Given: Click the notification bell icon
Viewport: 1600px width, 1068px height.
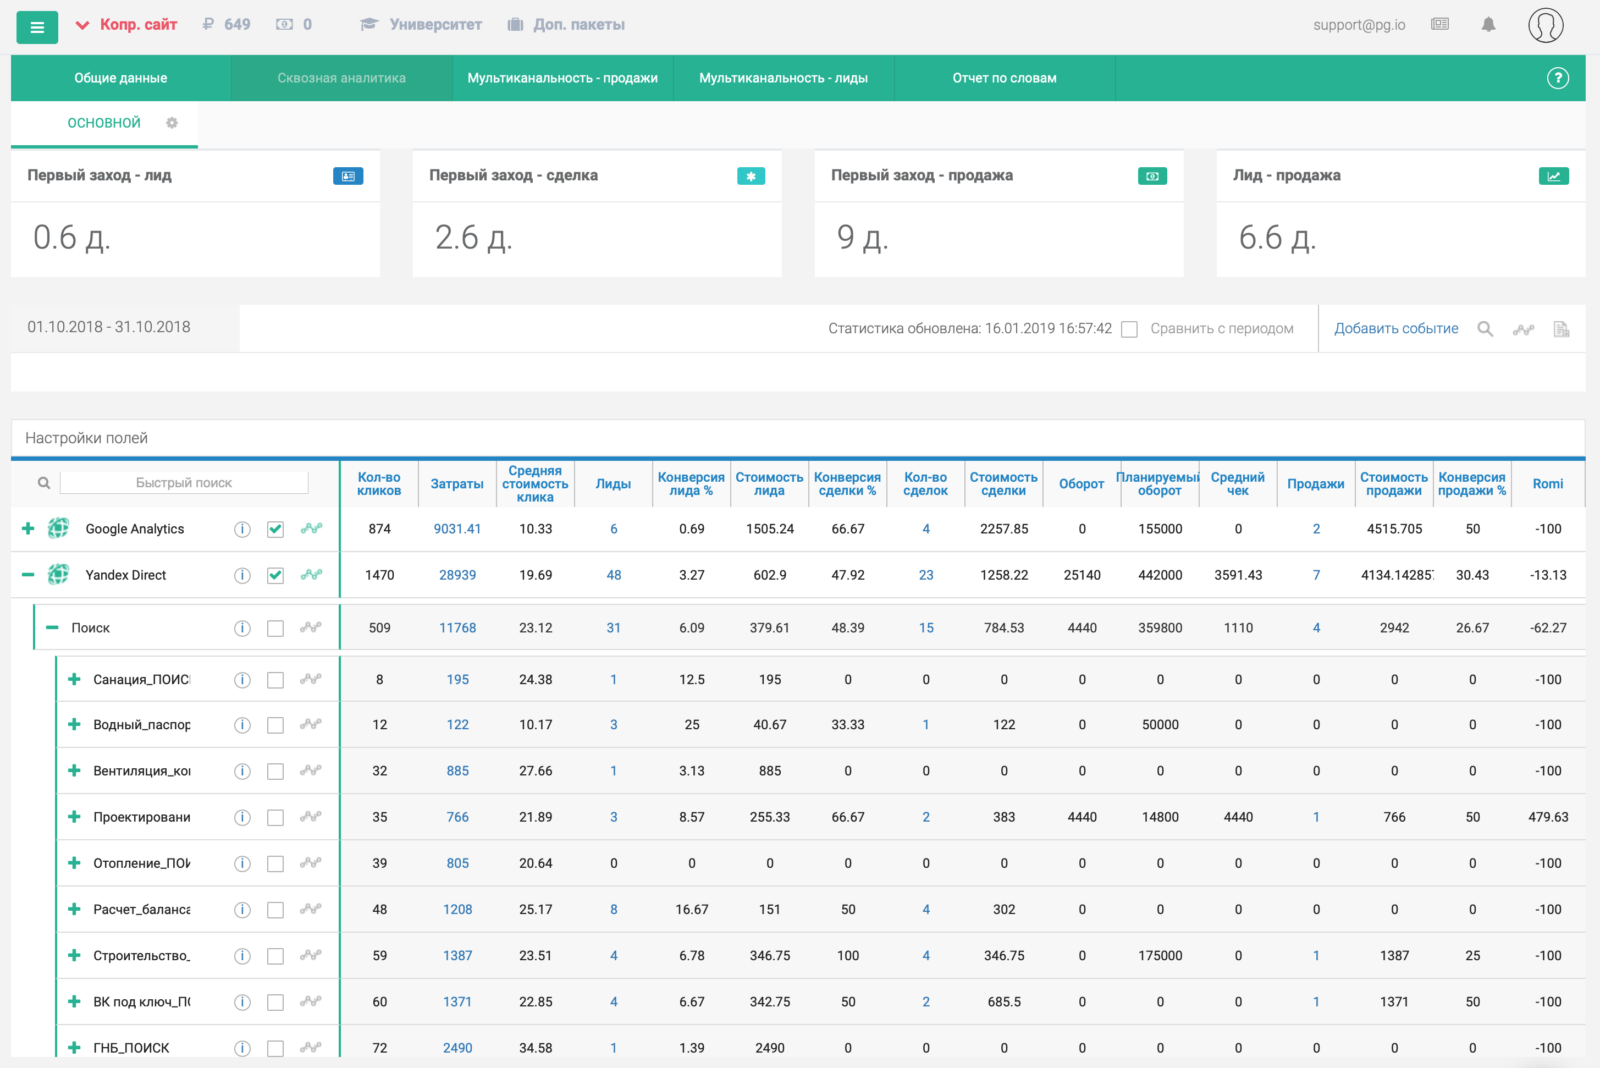Looking at the screenshot, I should click(1488, 25).
